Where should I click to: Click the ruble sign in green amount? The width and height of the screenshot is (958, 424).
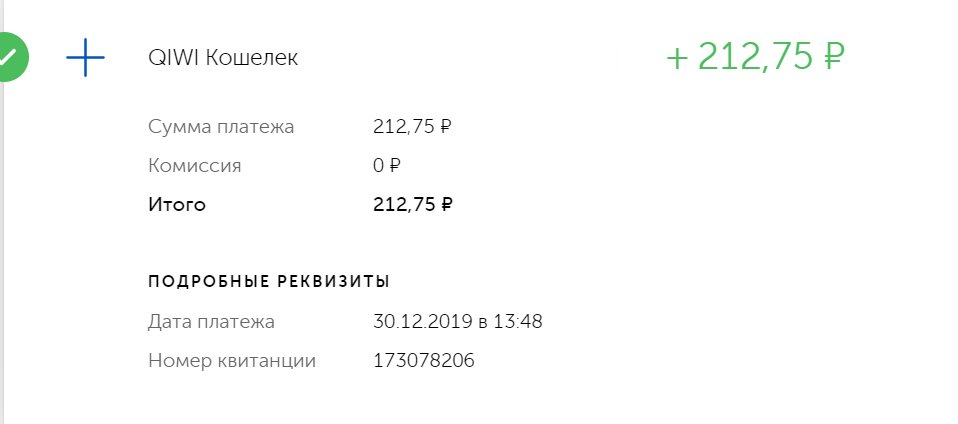point(835,58)
